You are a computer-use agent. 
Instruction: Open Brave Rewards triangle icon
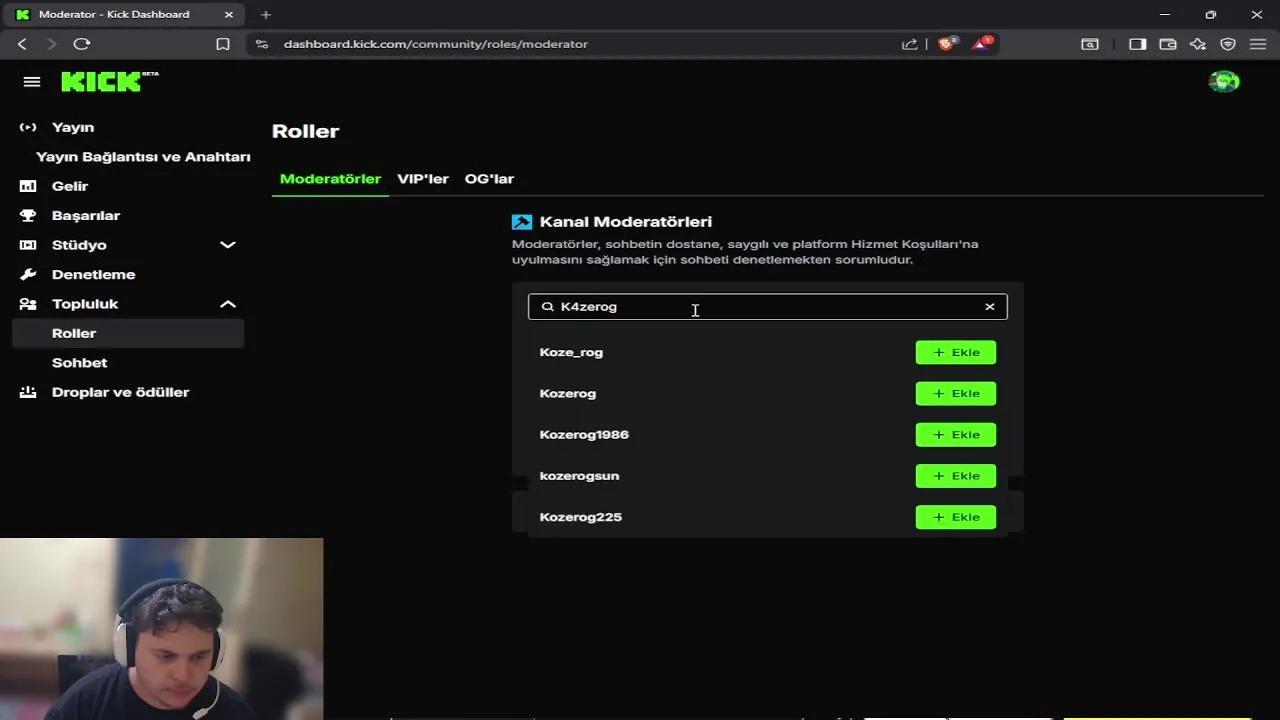(982, 44)
